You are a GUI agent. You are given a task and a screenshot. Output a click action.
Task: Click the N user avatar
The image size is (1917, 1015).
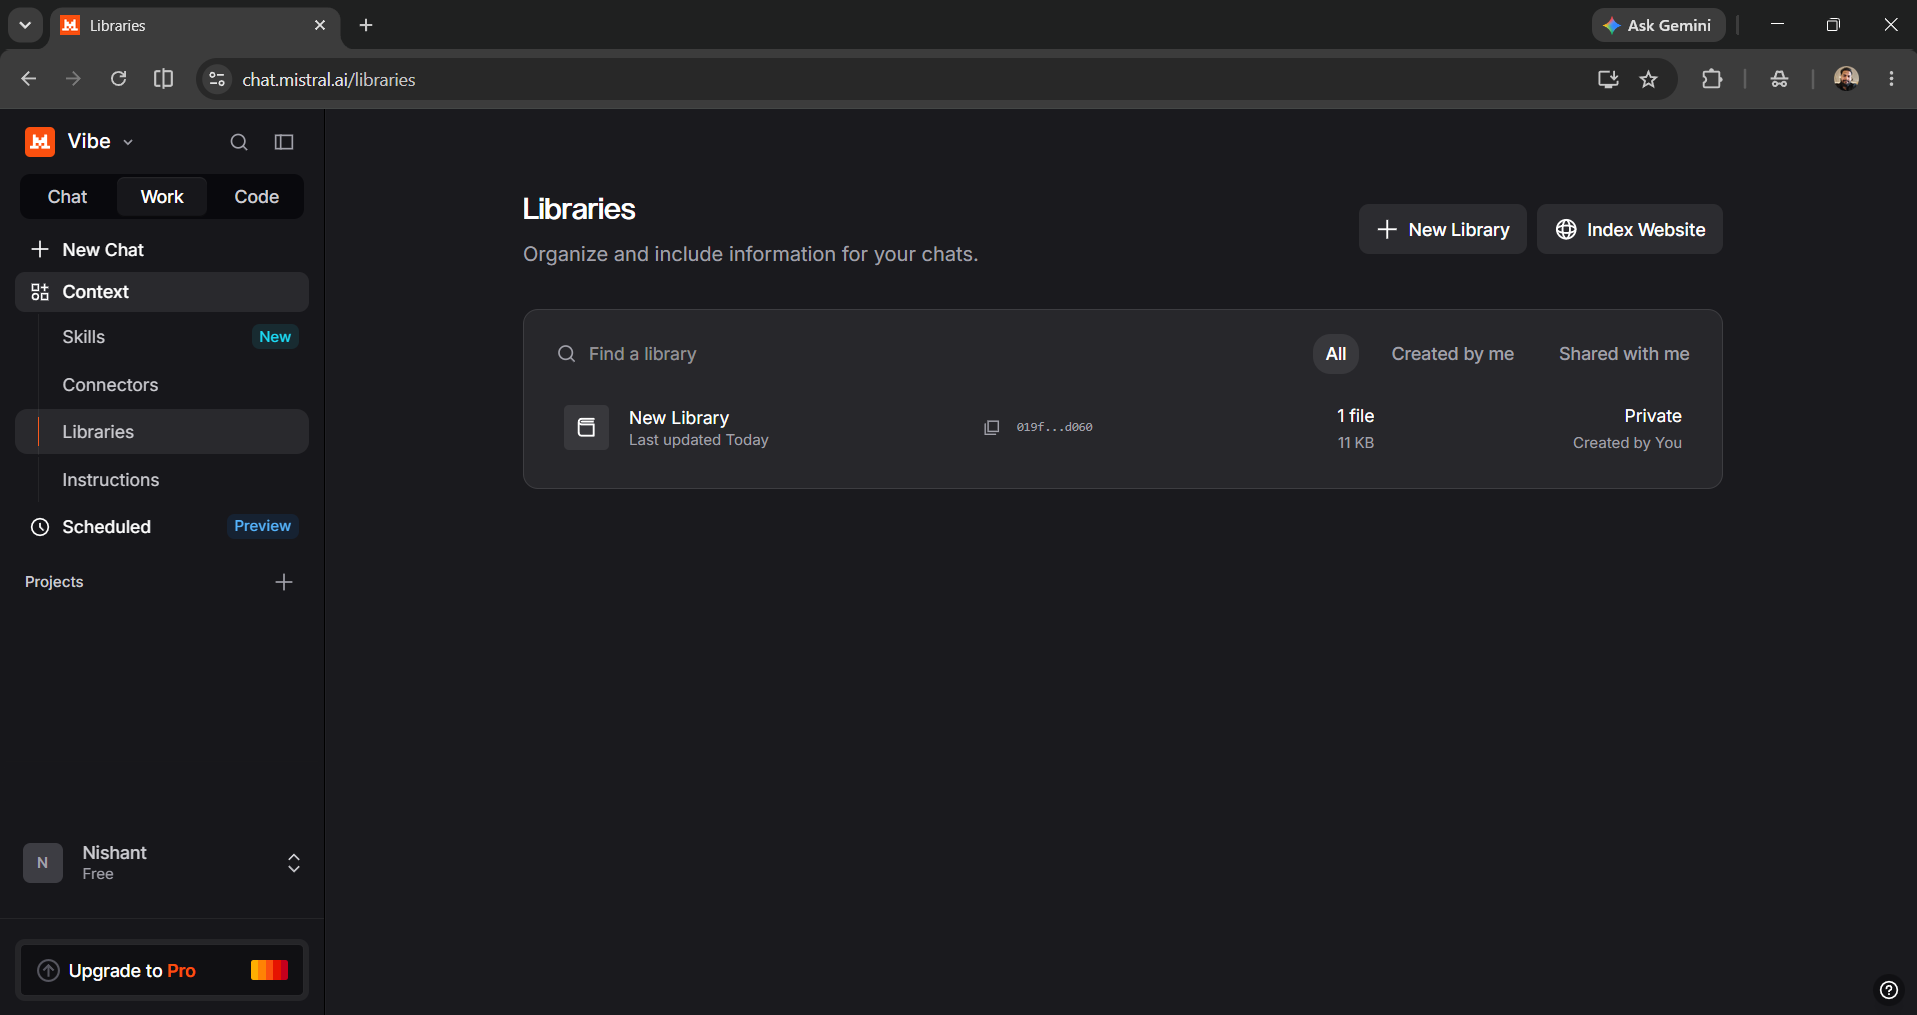click(43, 863)
